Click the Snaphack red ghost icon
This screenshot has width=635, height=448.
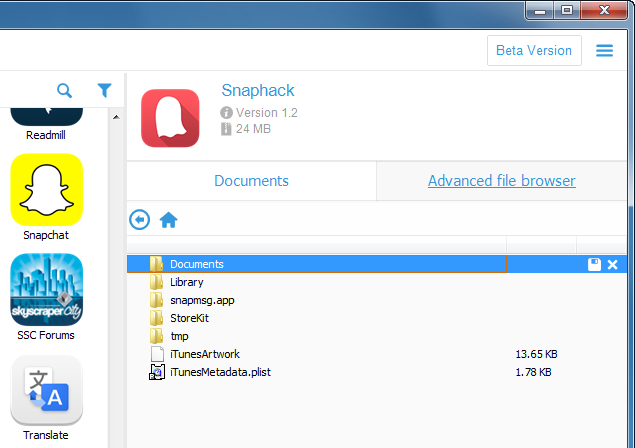[170, 118]
